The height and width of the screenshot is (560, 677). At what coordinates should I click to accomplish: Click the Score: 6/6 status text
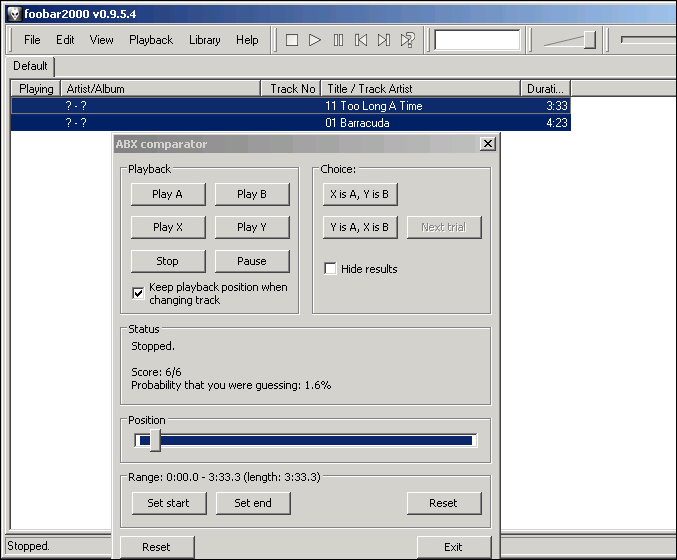[156, 372]
